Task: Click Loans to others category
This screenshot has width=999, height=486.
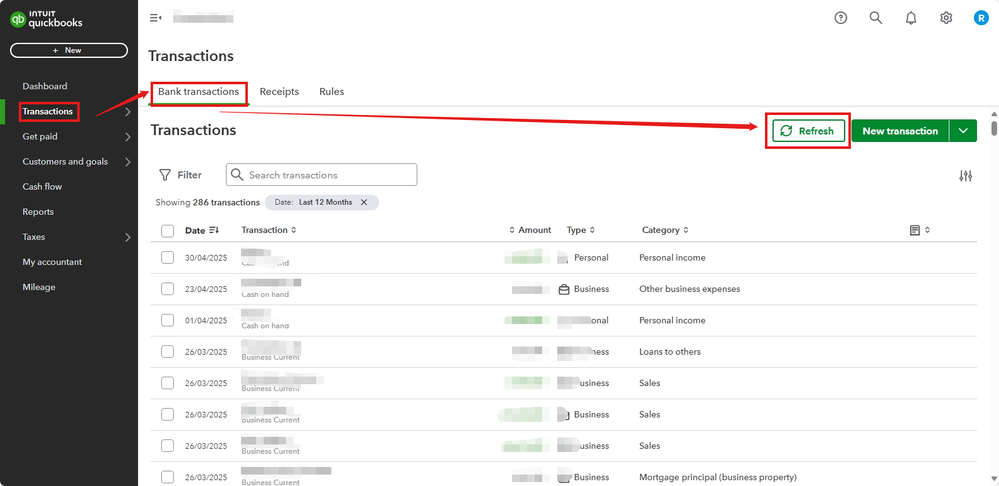Action: (x=670, y=352)
